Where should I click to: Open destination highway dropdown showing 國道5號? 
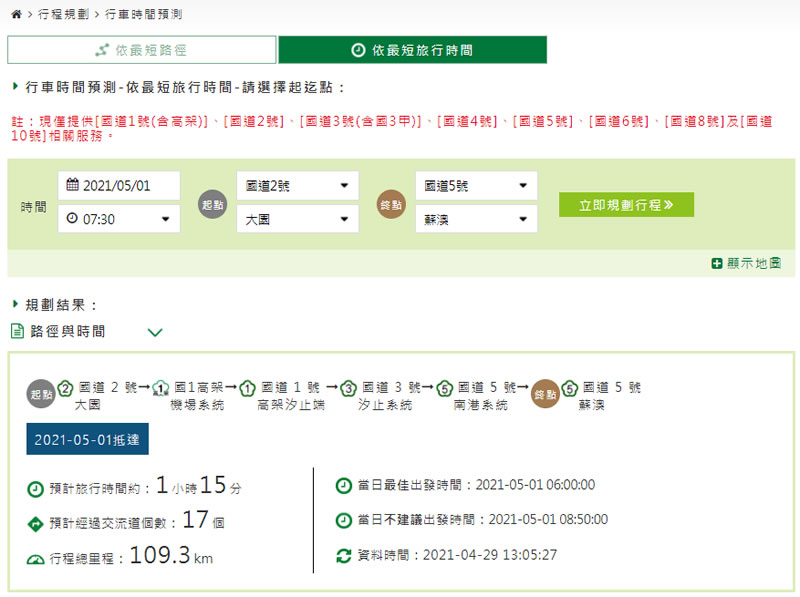click(477, 185)
